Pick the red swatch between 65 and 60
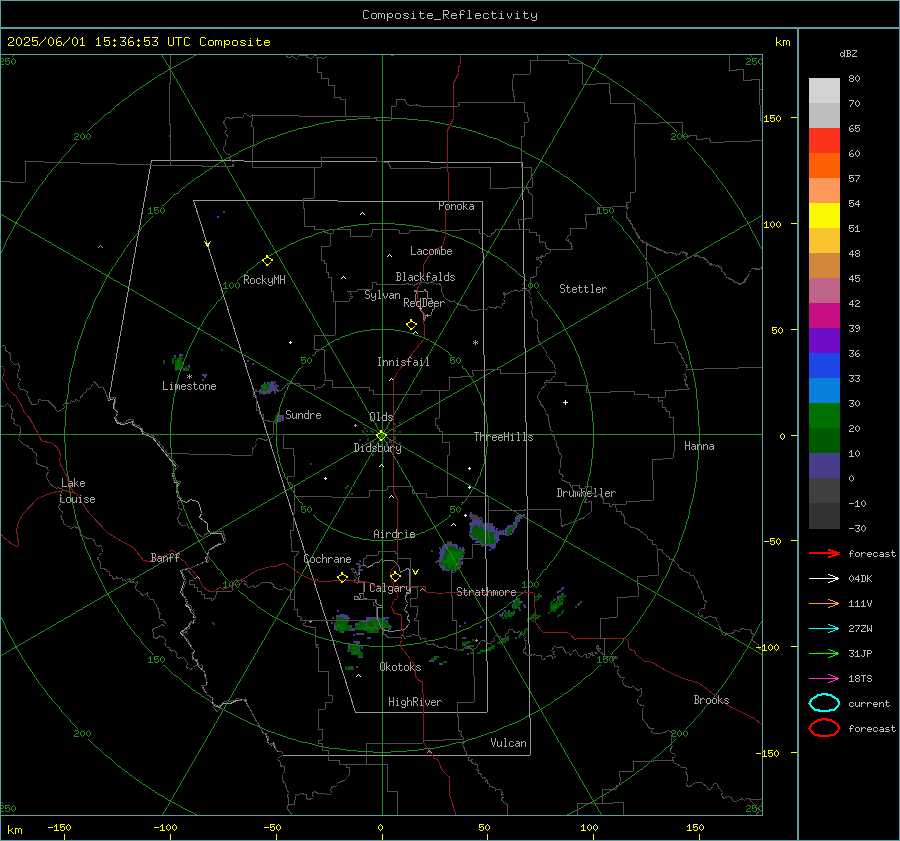Viewport: 900px width, 841px height. [x=824, y=141]
